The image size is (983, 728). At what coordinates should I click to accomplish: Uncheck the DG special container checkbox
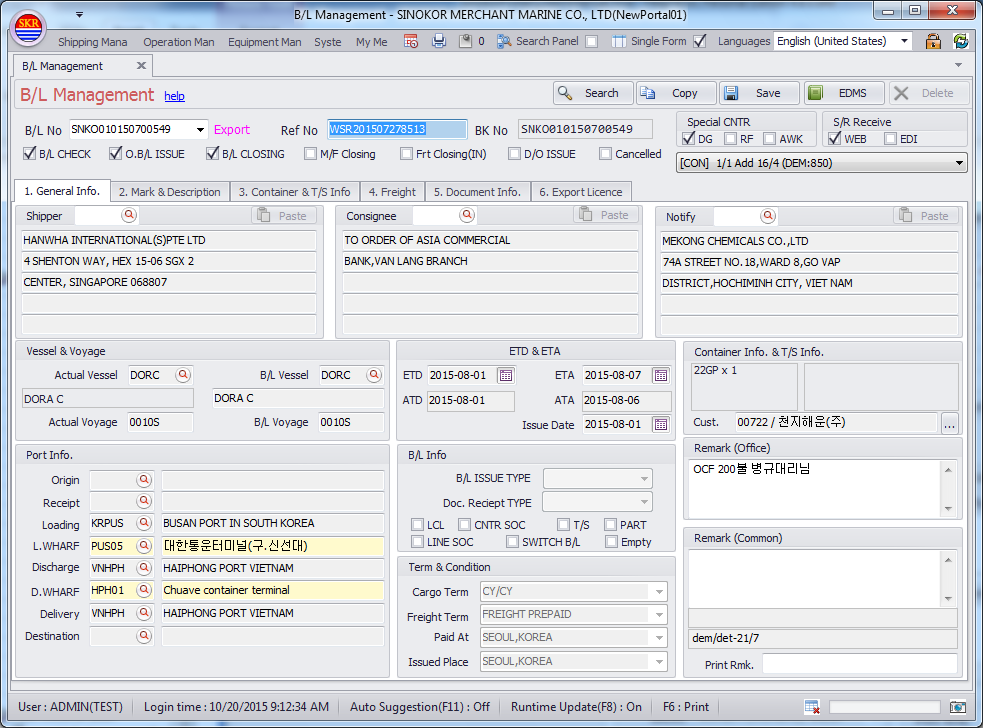689,139
